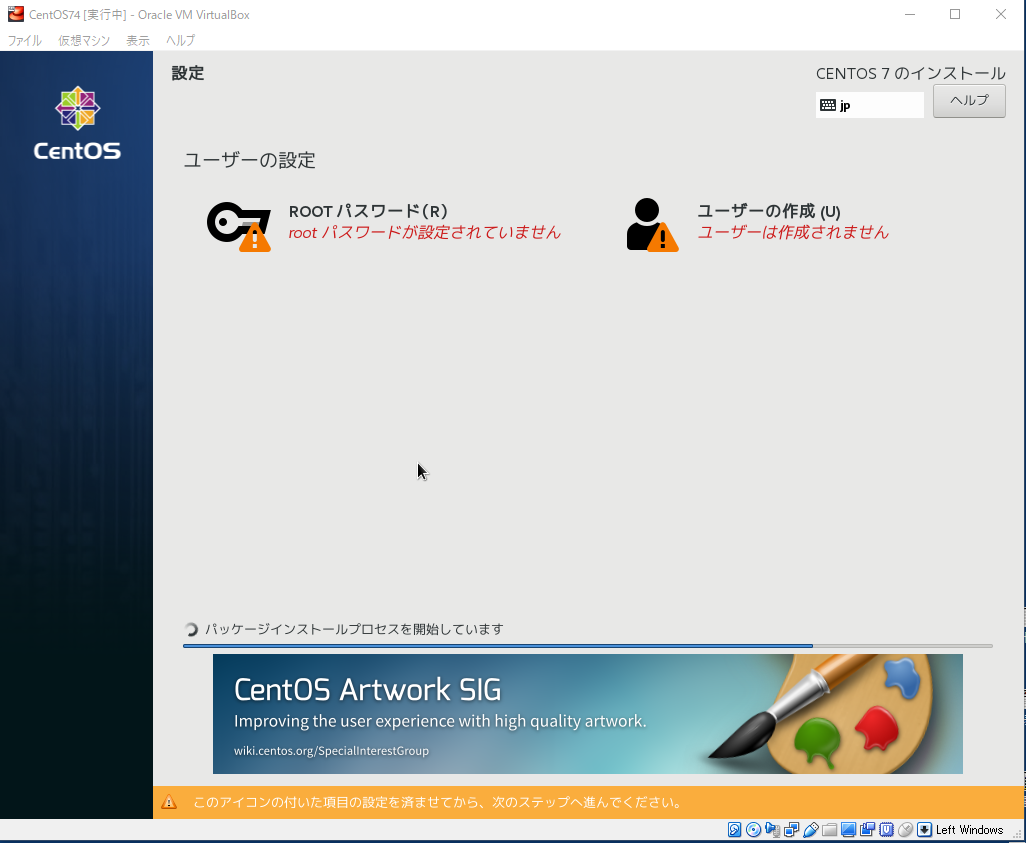1026x843 pixels.
Task: Click the ヘルプ button in installer
Action: (969, 101)
